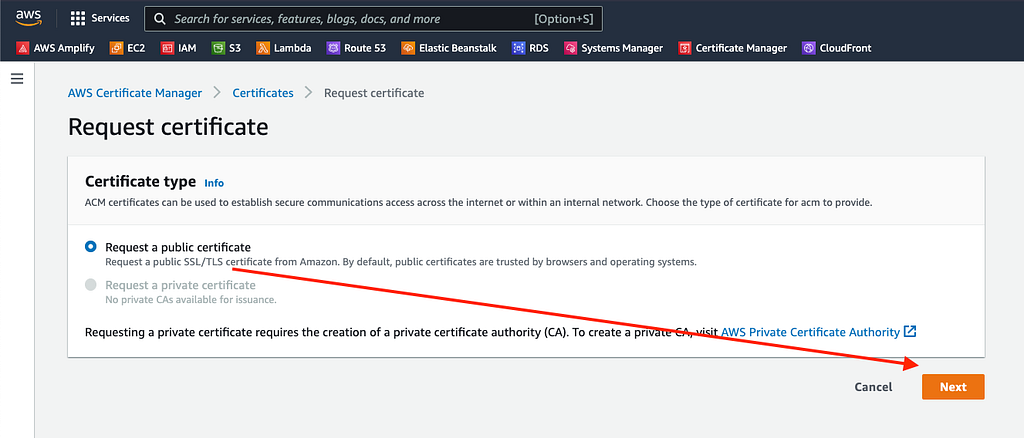1024x438 pixels.
Task: Select Request a private certificate
Action: (x=91, y=285)
